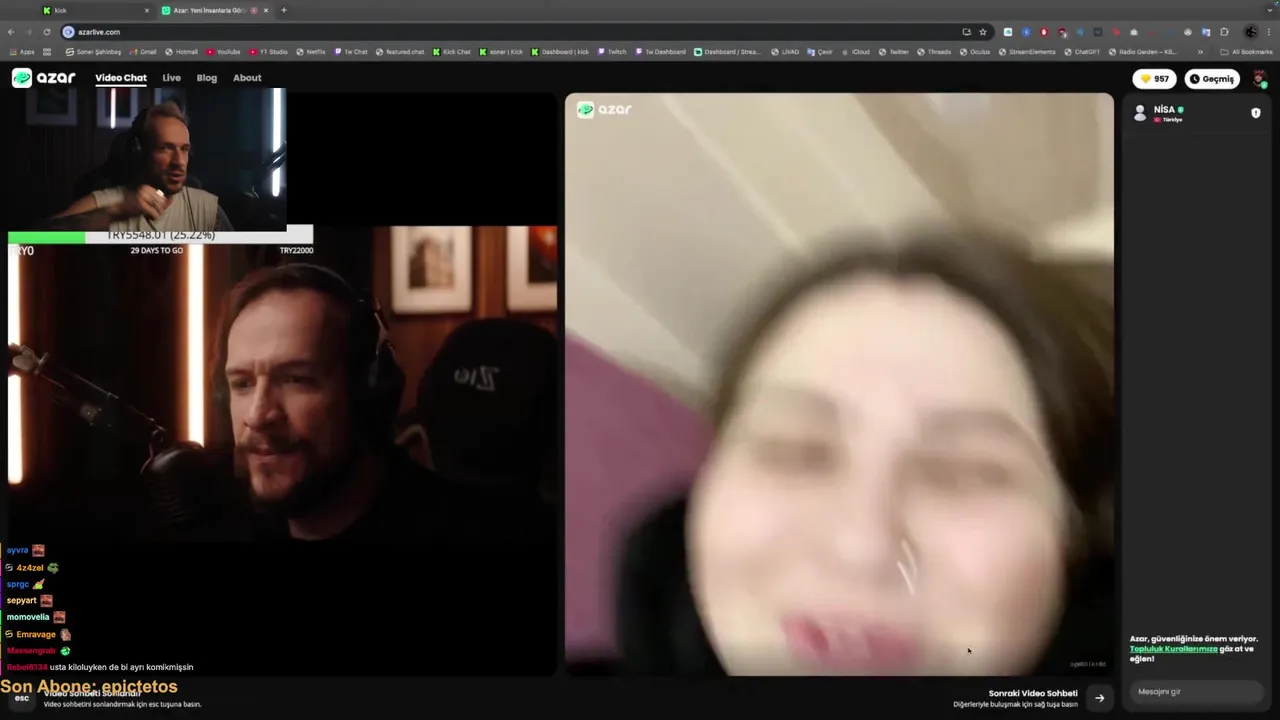The height and width of the screenshot is (720, 1280).
Task: Open the Hotmail bookmark
Action: click(181, 52)
